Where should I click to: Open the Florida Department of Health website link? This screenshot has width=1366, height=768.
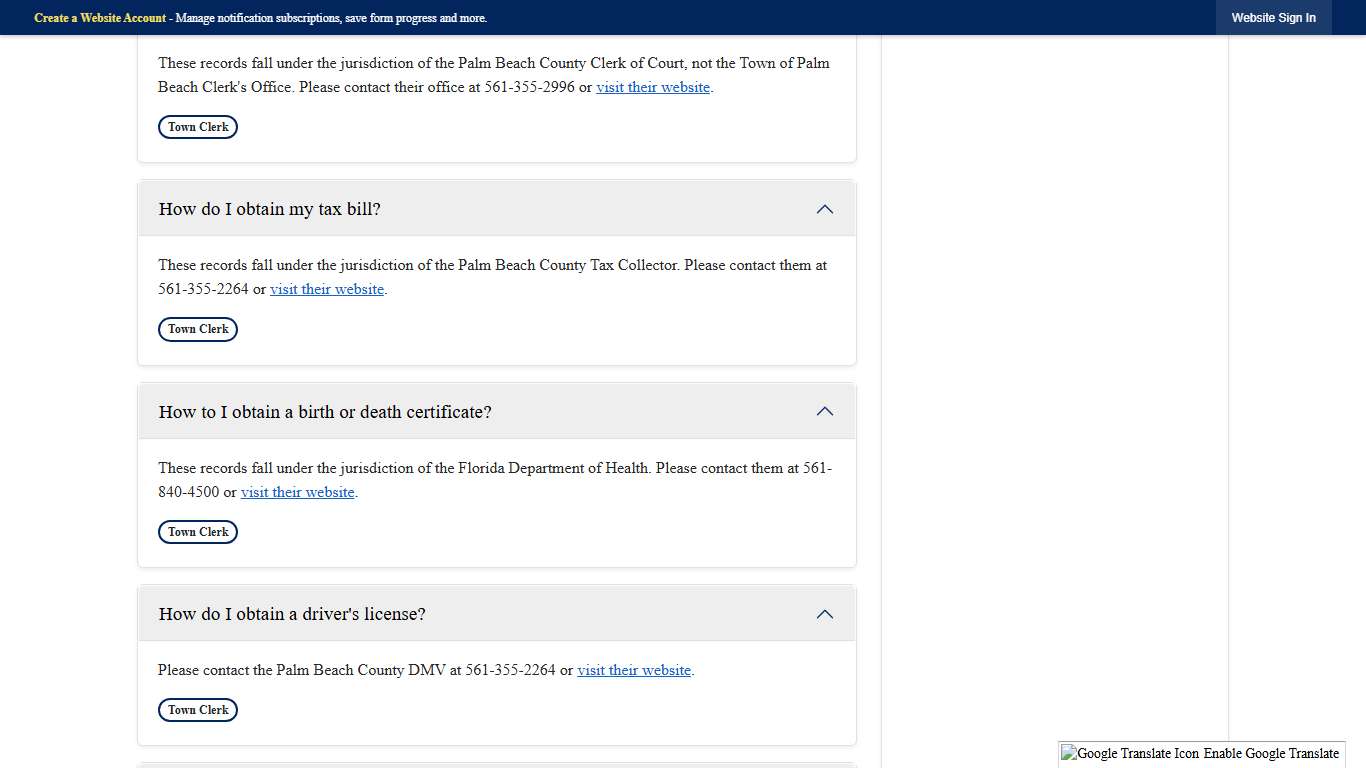point(297,492)
